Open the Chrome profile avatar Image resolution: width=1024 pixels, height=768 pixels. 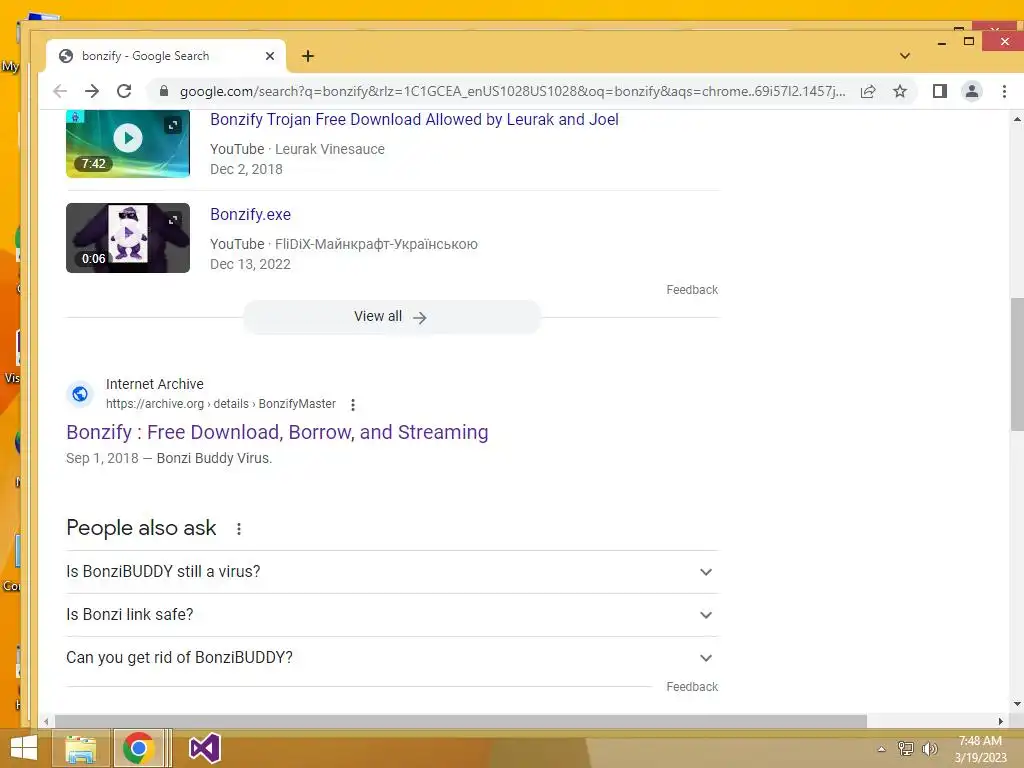(x=972, y=91)
